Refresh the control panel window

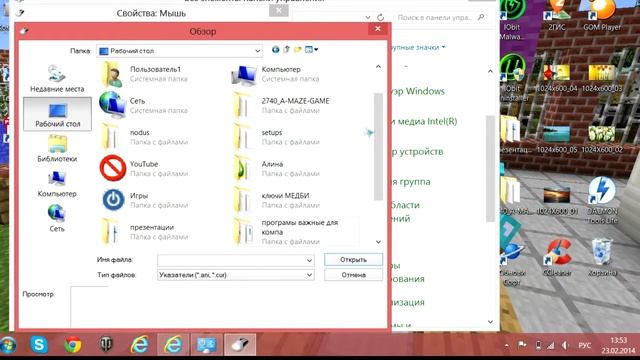380,18
